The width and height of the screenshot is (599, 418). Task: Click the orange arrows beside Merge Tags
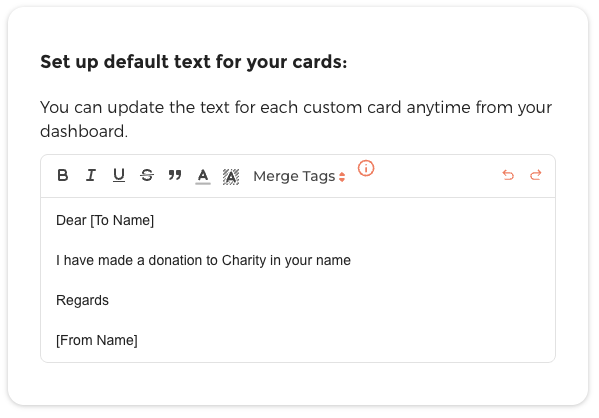pos(342,177)
